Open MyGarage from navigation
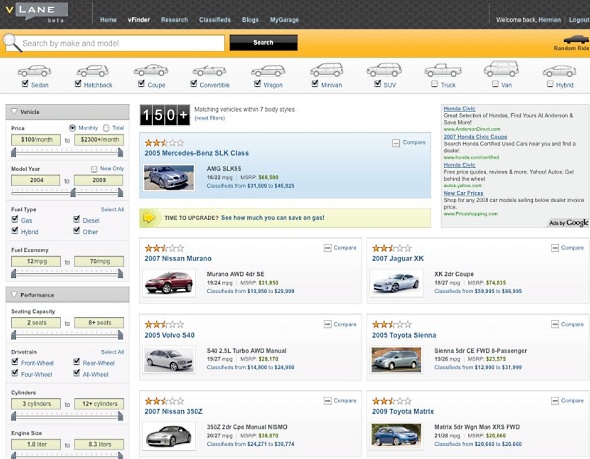The image size is (590, 459). click(284, 20)
